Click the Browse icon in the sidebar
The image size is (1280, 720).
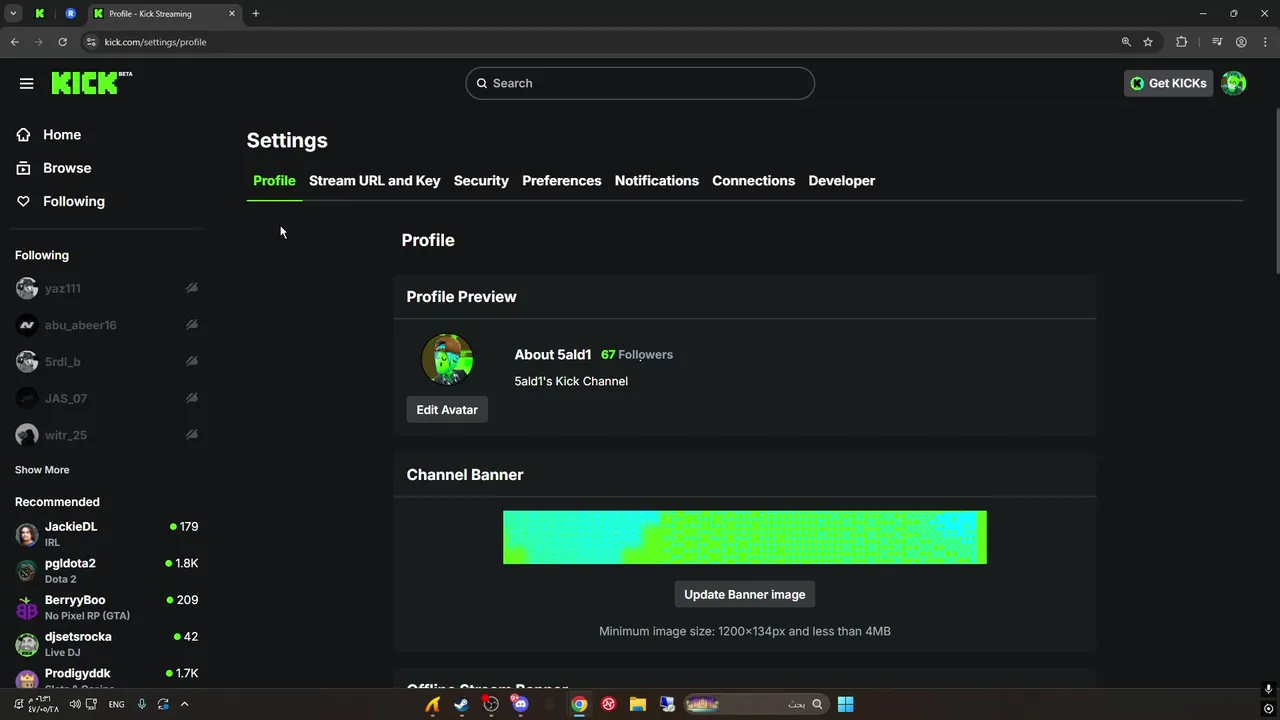point(23,168)
